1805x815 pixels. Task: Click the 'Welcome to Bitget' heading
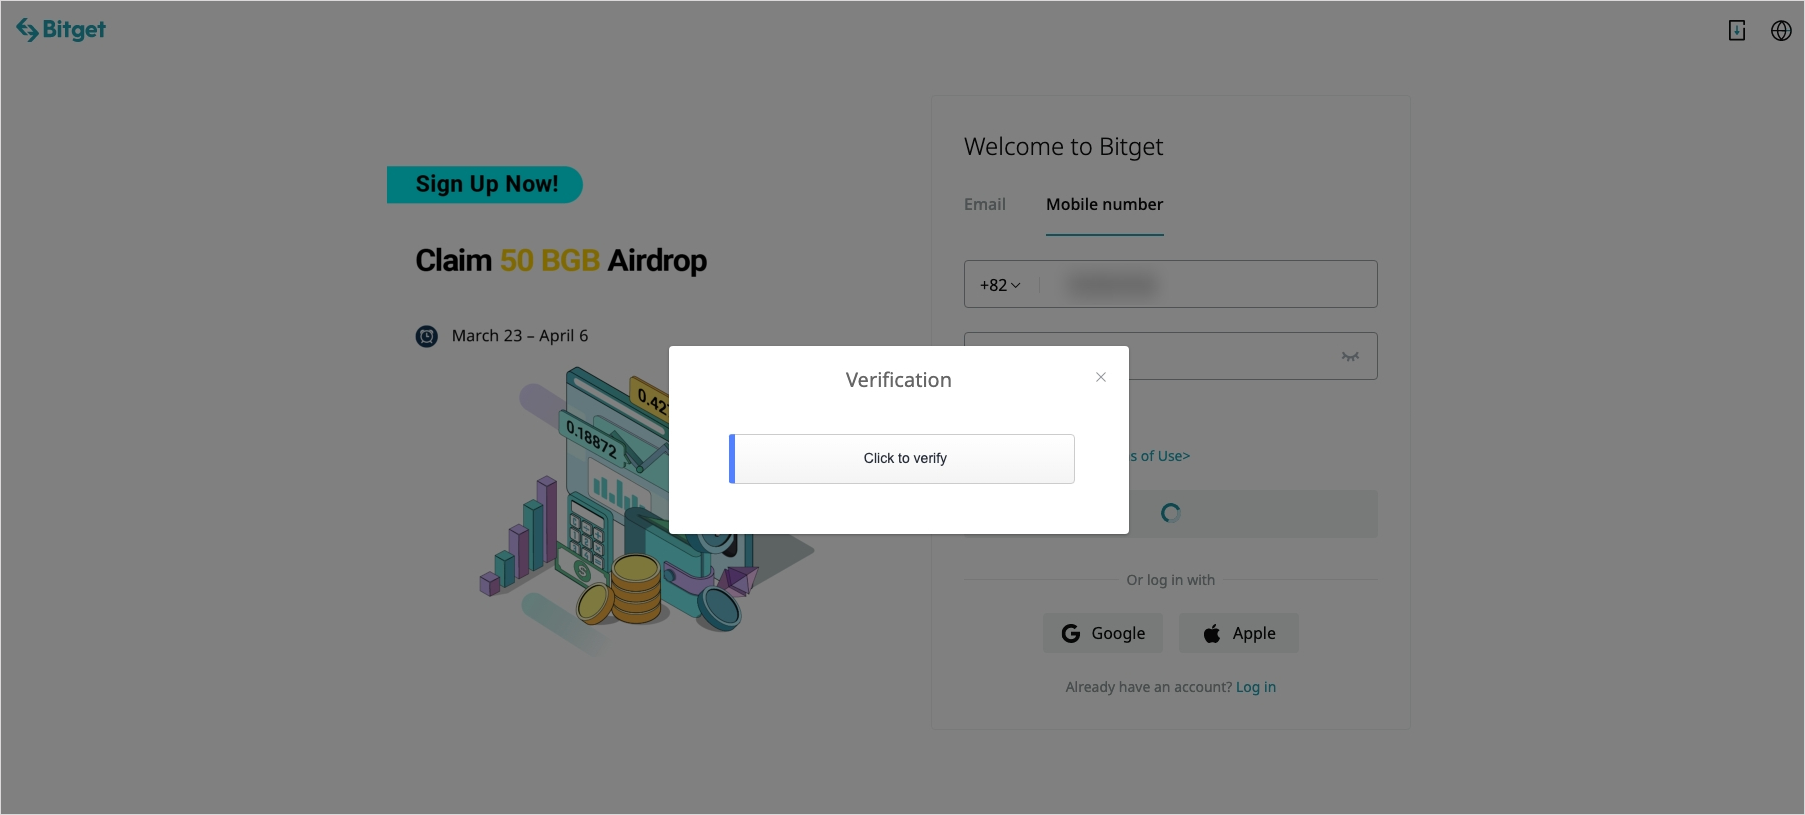pos(1064,147)
